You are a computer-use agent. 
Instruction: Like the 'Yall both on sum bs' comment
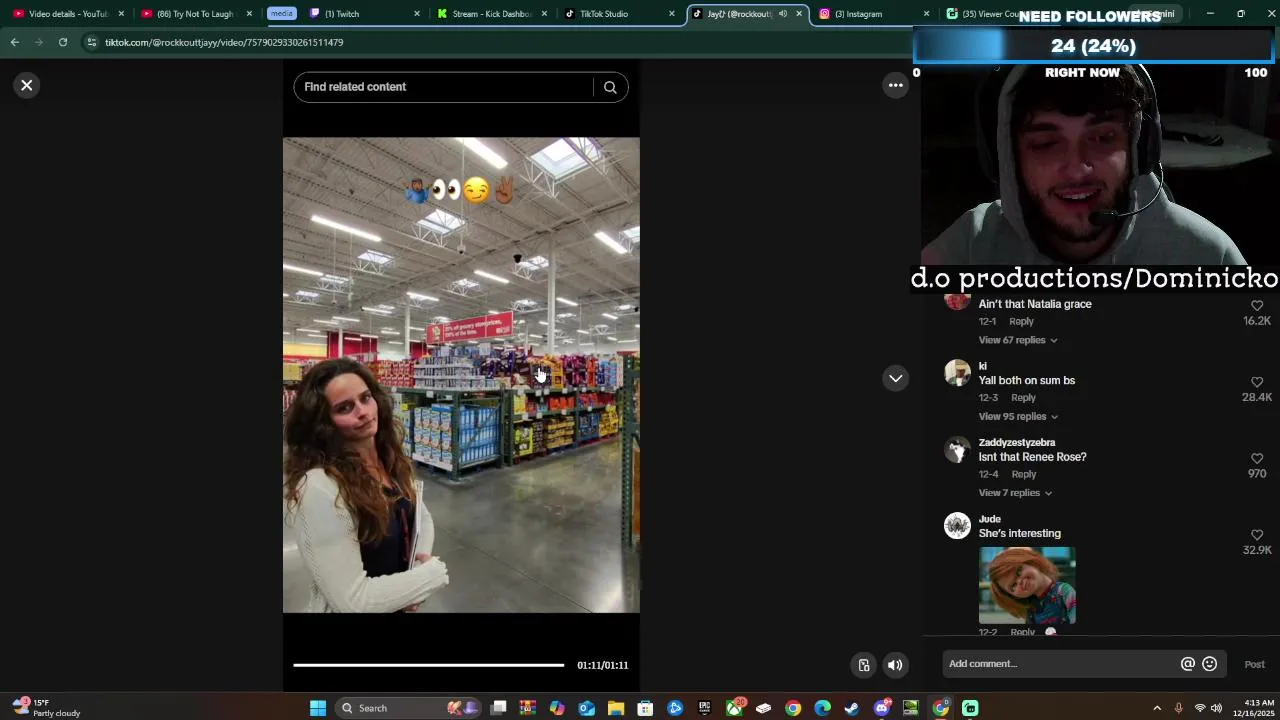(x=1257, y=382)
